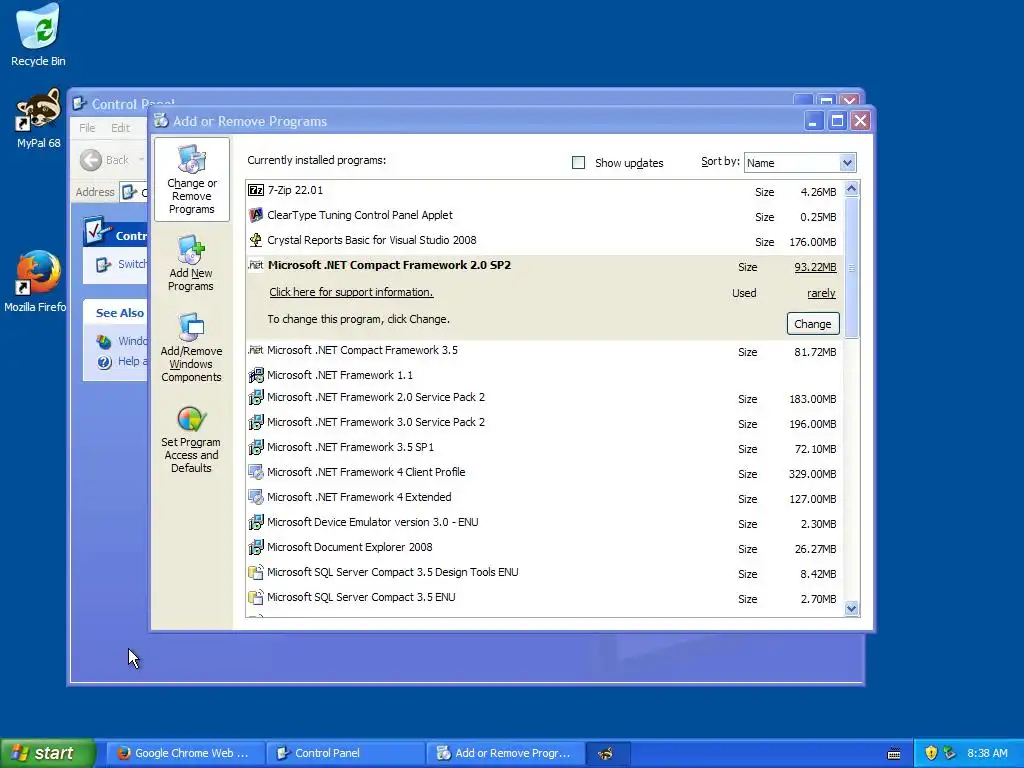Open the Recycle Bin desktop icon
The width and height of the screenshot is (1024, 768).
click(38, 35)
